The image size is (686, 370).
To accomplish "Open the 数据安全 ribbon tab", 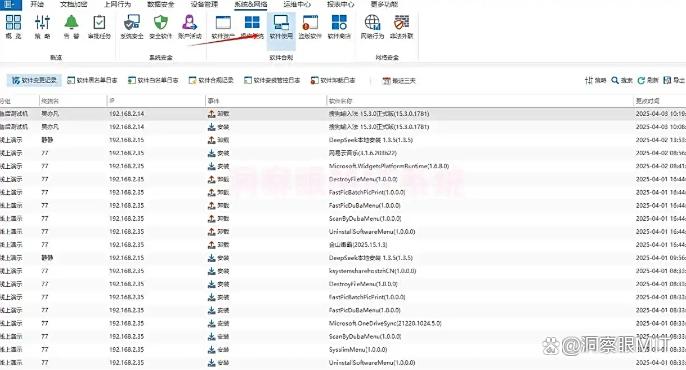I will click(x=161, y=4).
